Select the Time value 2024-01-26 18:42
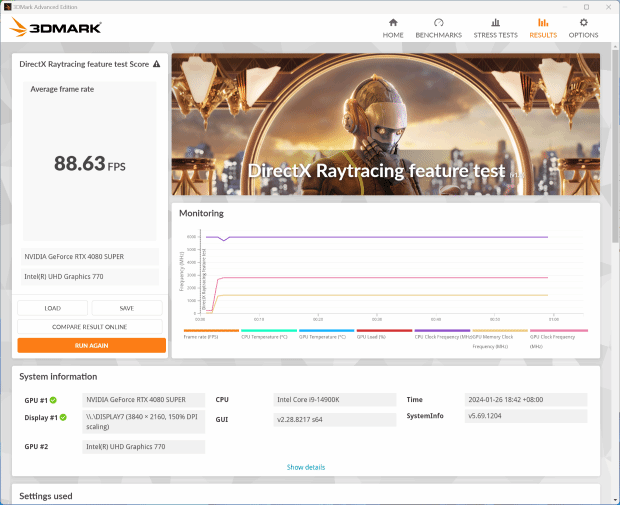This screenshot has height=505, width=620. [x=526, y=400]
